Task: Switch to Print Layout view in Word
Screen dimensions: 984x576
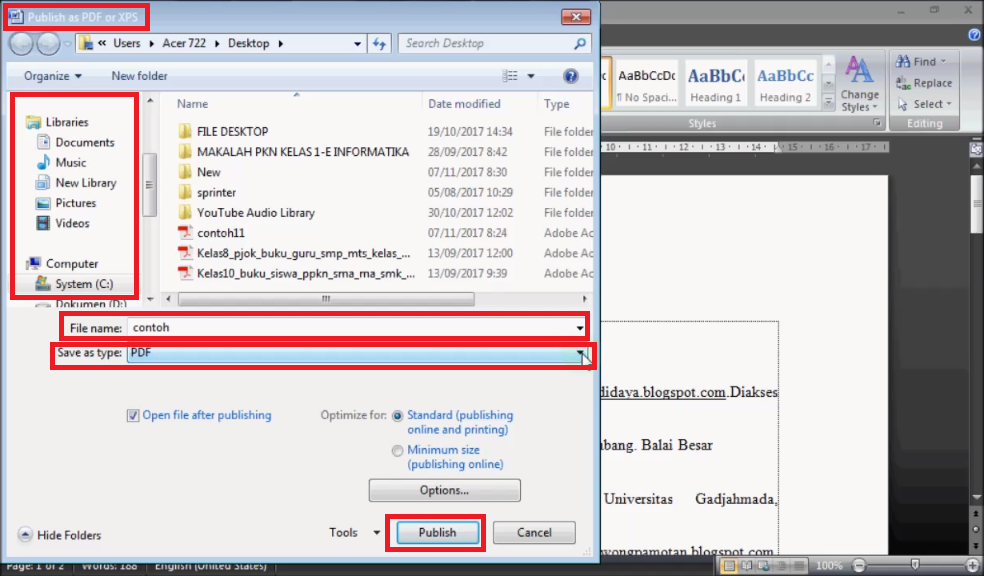Action: (x=729, y=565)
